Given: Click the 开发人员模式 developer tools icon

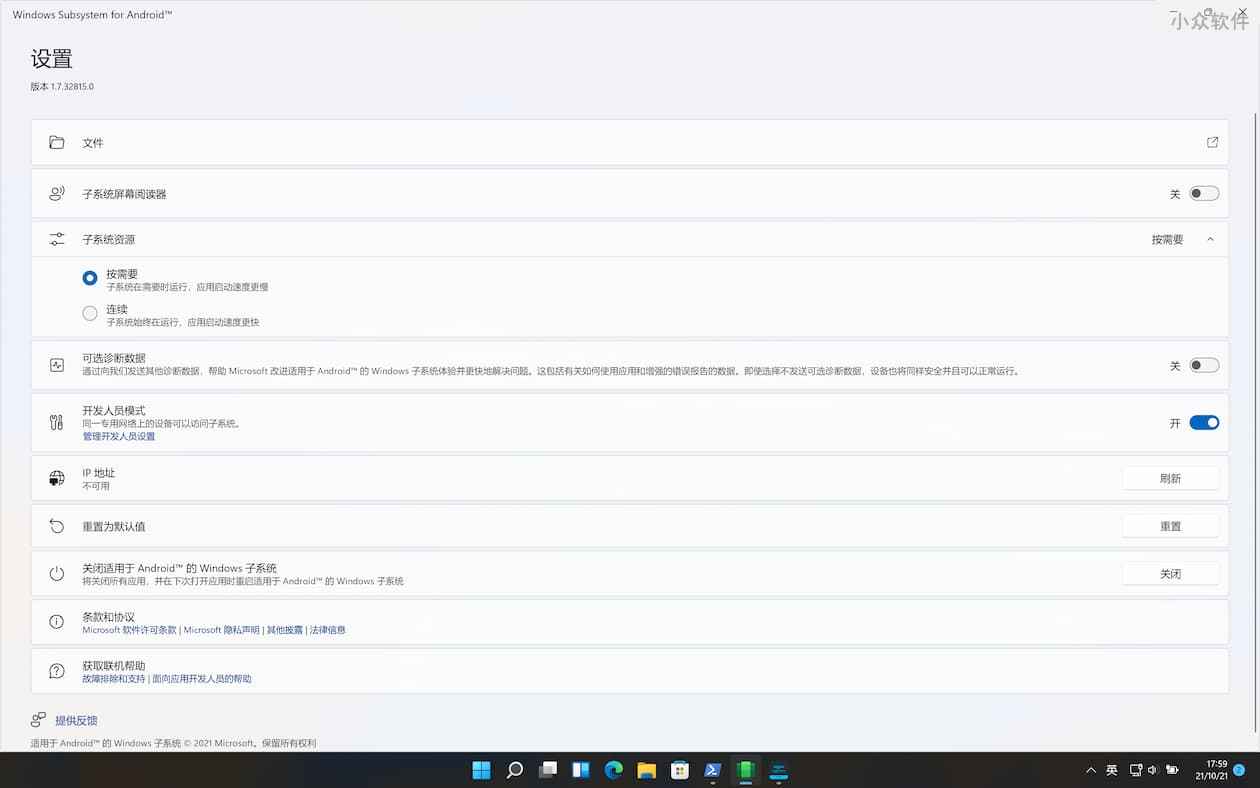Looking at the screenshot, I should point(57,423).
